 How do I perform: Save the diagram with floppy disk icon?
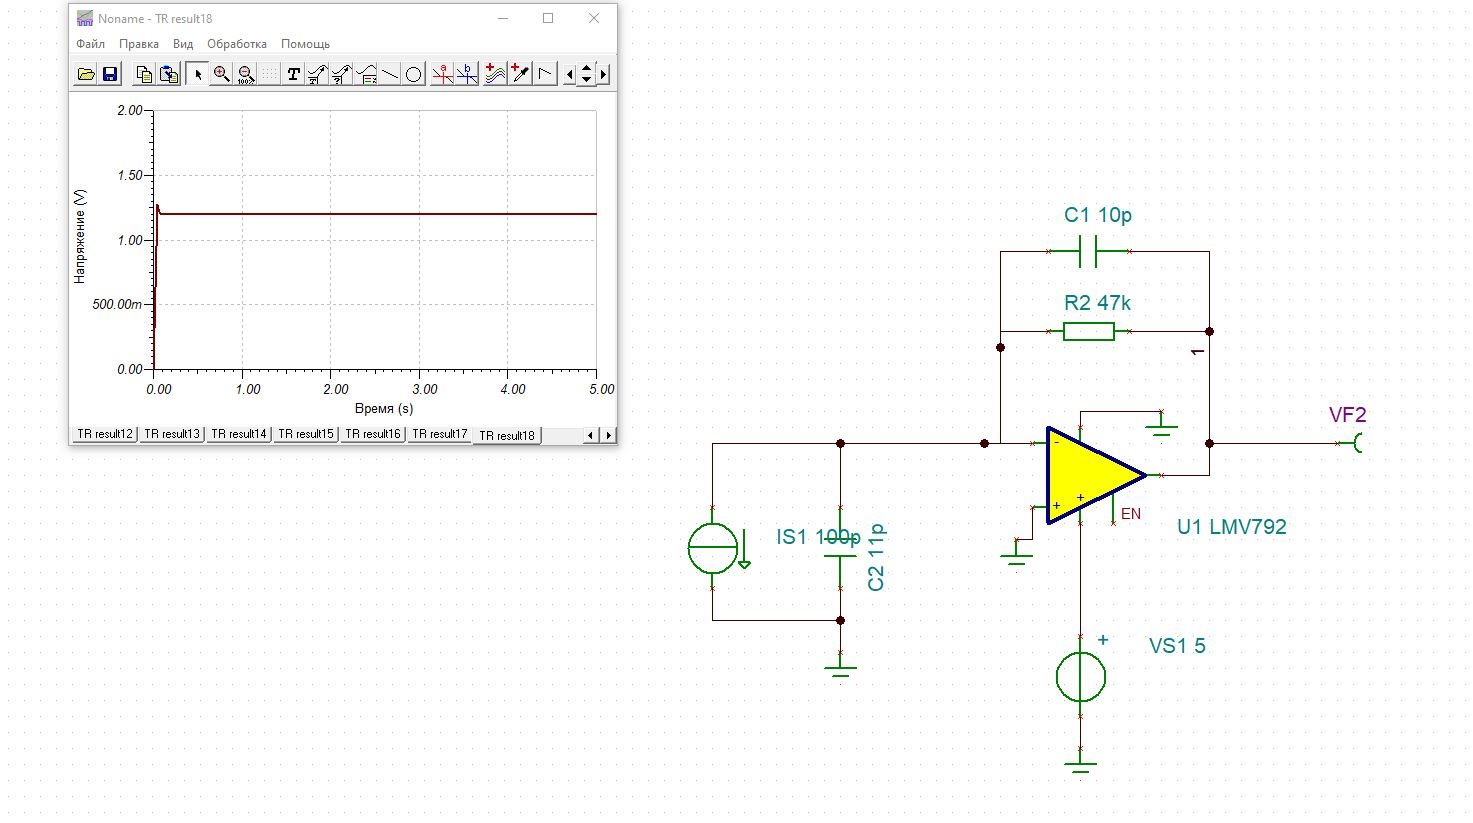pos(110,74)
